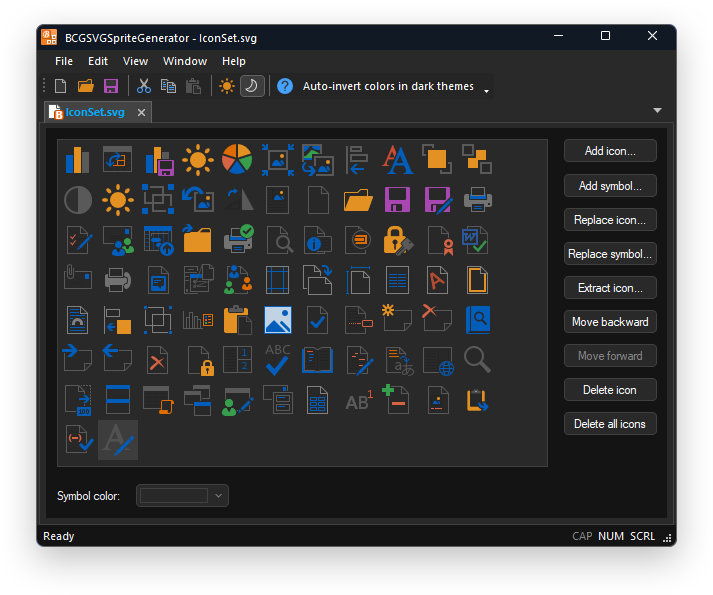Click the New document toolbar icon
713x595 pixels.
(x=60, y=86)
